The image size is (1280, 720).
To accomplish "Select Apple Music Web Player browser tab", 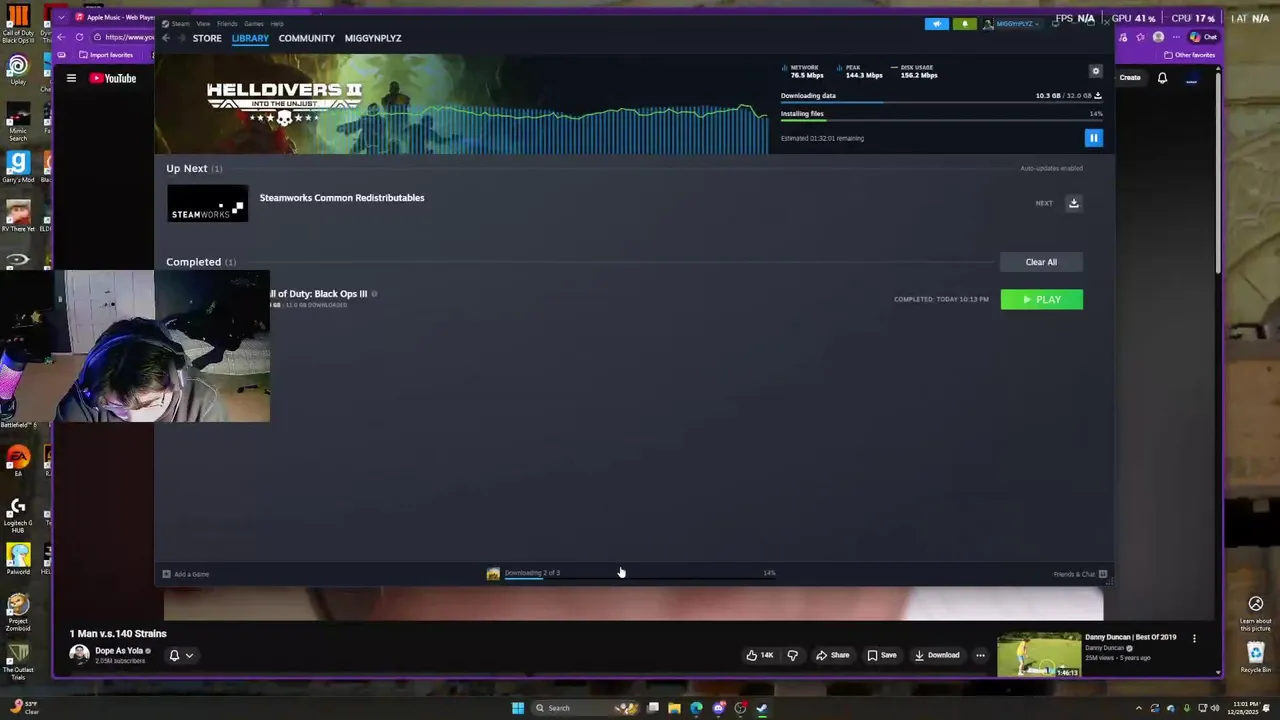I will coord(114,17).
